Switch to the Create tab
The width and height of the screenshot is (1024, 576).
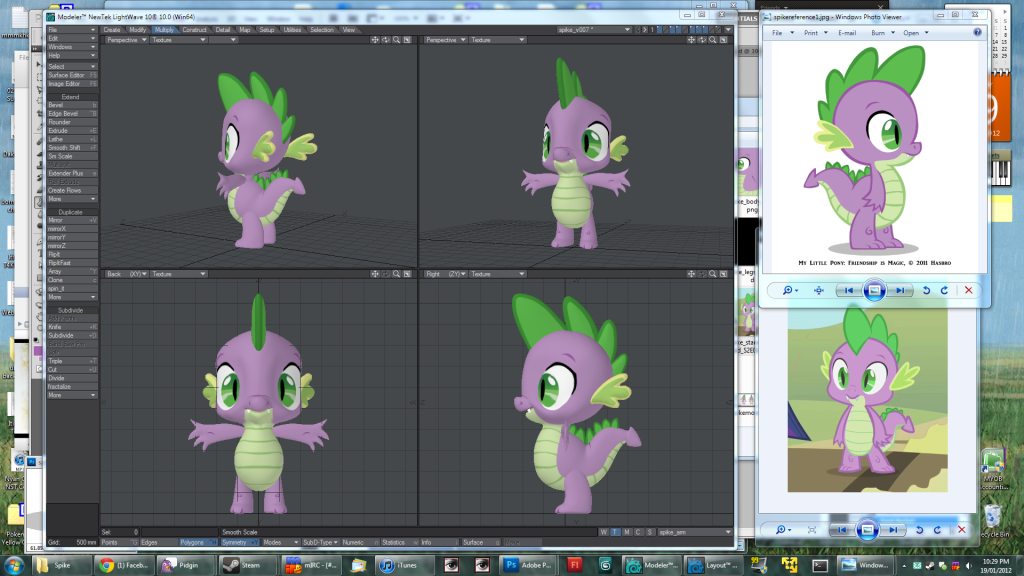click(112, 30)
